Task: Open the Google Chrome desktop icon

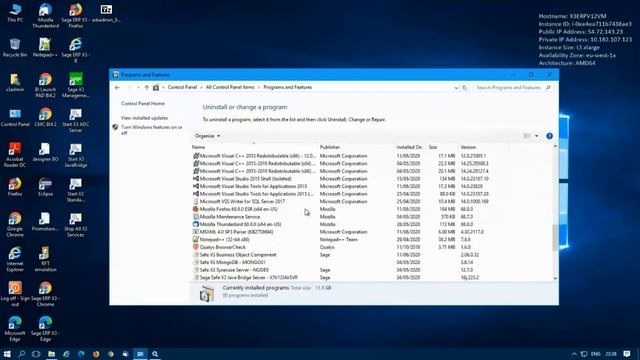Action: click(x=15, y=224)
